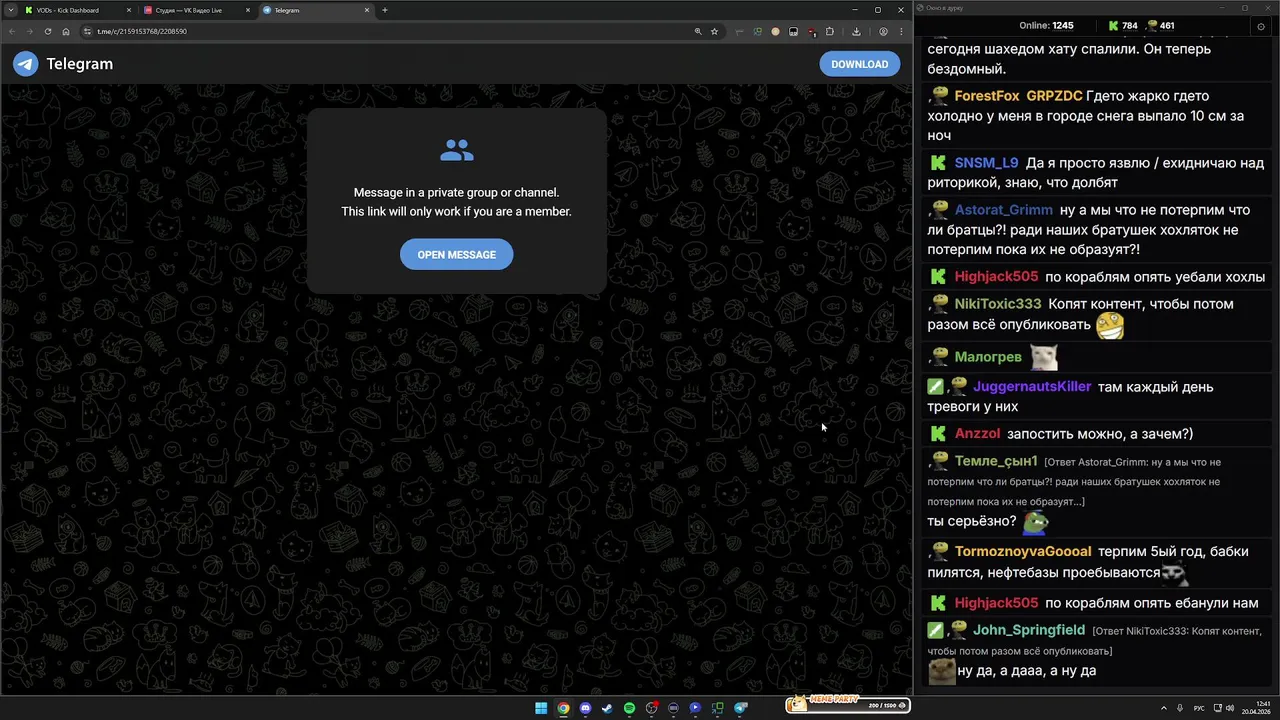The width and height of the screenshot is (1280, 720).
Task: Open the Chrome profile menu
Action: click(x=883, y=31)
